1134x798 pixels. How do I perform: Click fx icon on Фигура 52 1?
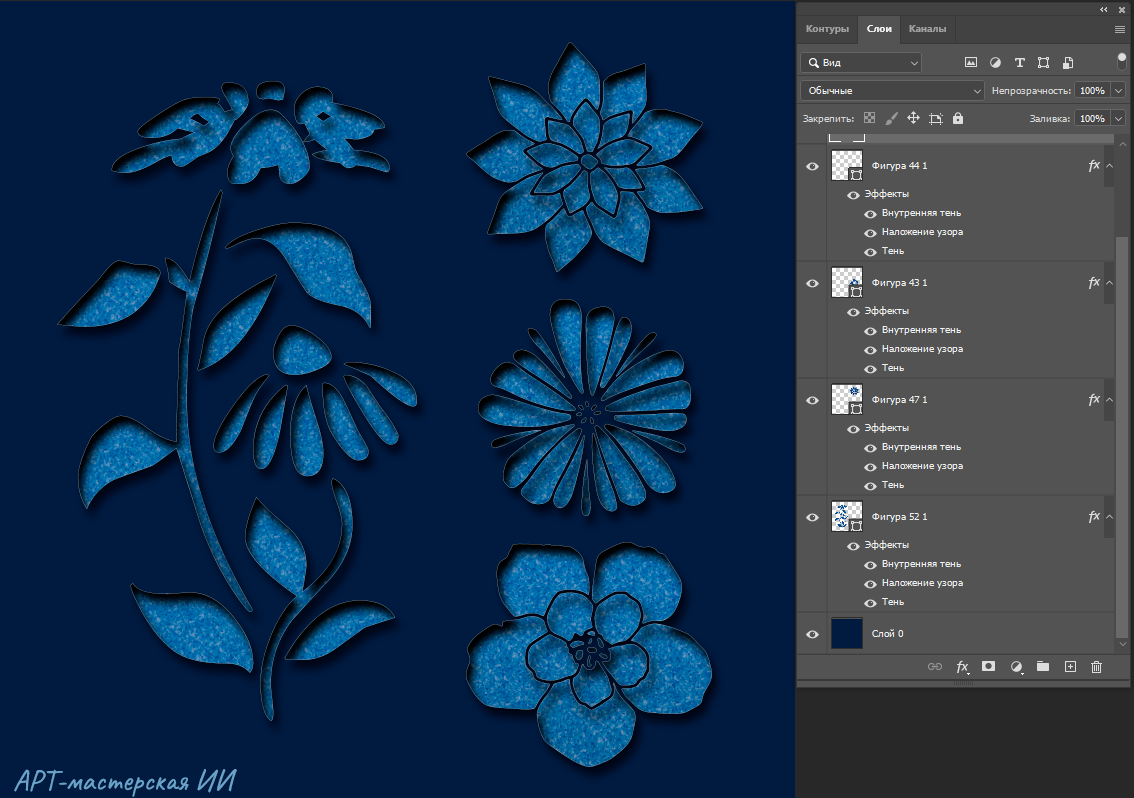1094,517
